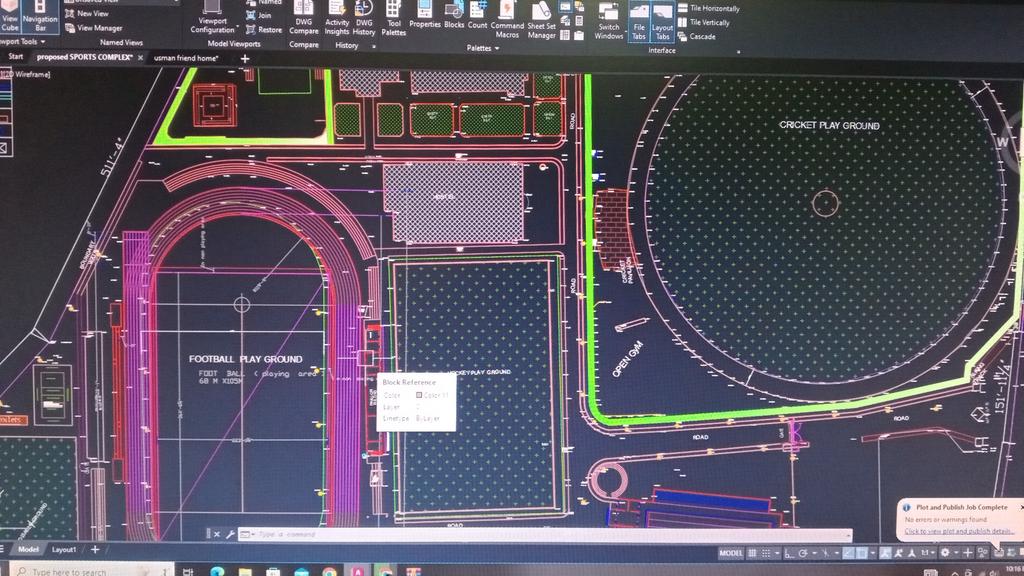Click Cascade windows

(x=697, y=37)
